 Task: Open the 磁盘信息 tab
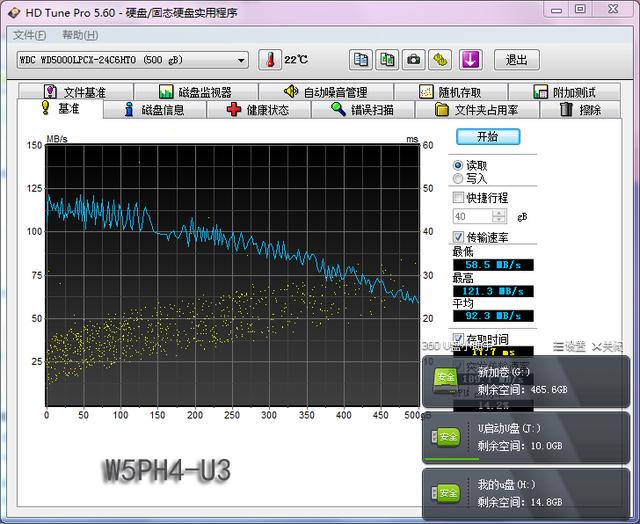[155, 110]
